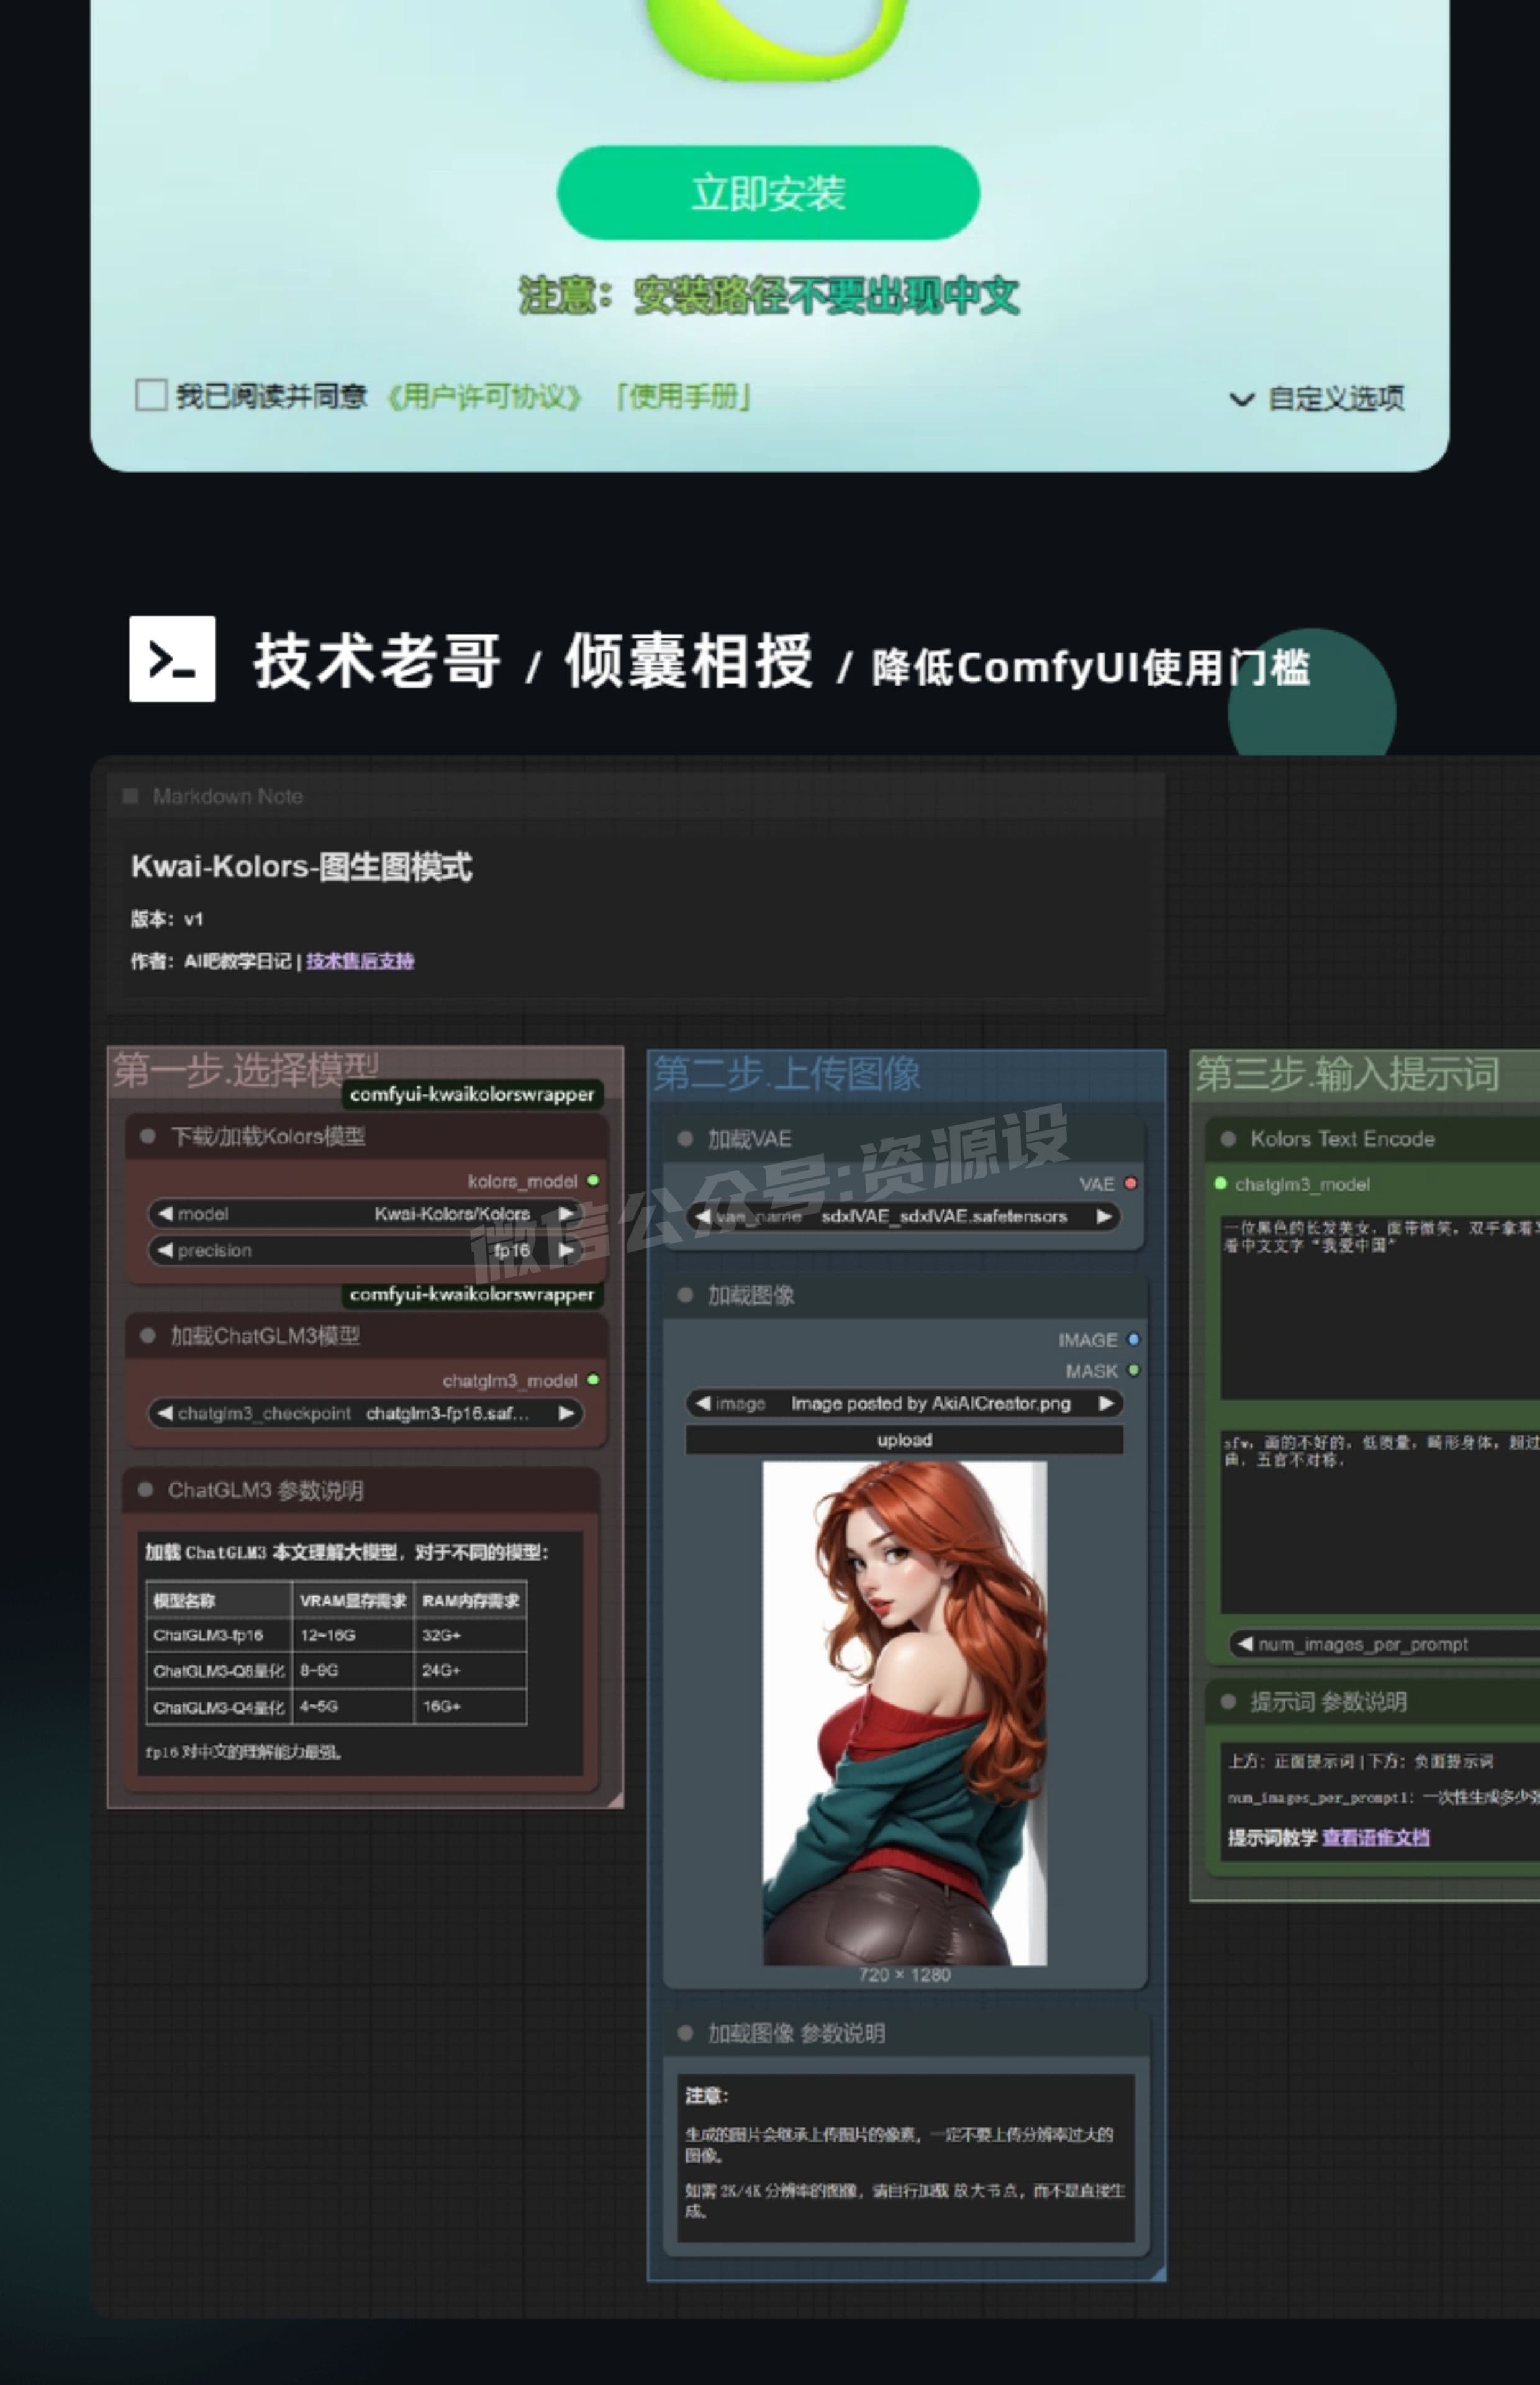Click the 第三步.输入提示词 group title
Image resolution: width=1540 pixels, height=2385 pixels.
pyautogui.click(x=1348, y=1074)
